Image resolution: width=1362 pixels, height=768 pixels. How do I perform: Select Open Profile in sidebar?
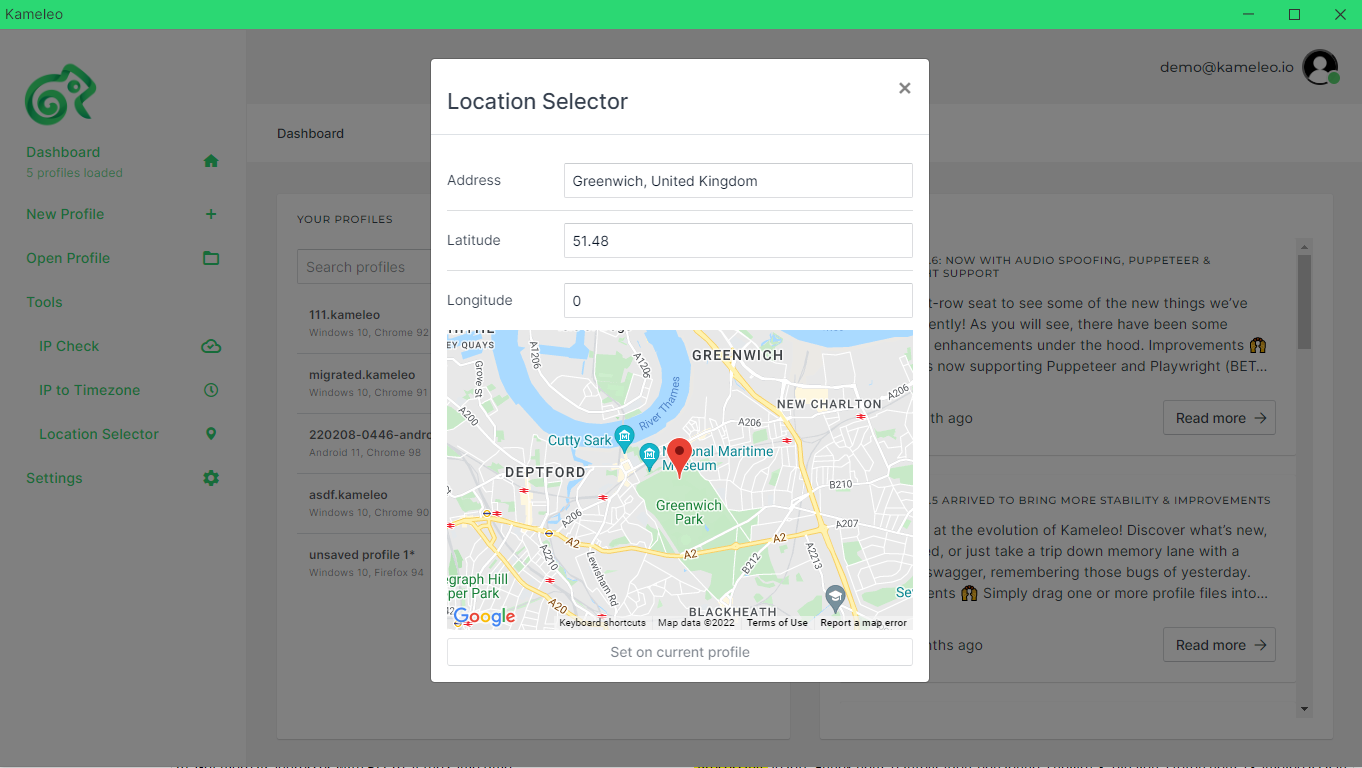click(68, 258)
